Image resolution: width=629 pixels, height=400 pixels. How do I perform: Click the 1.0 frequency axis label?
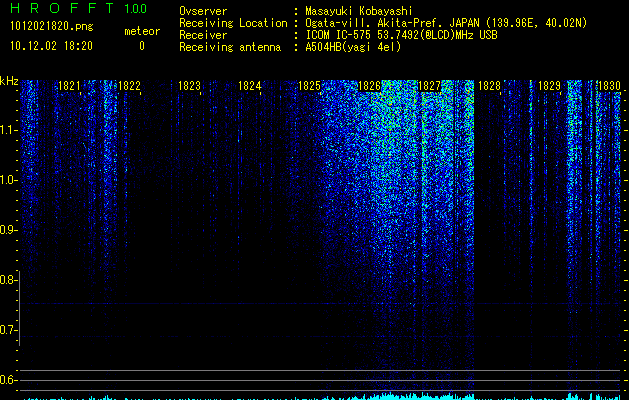tap(8, 180)
